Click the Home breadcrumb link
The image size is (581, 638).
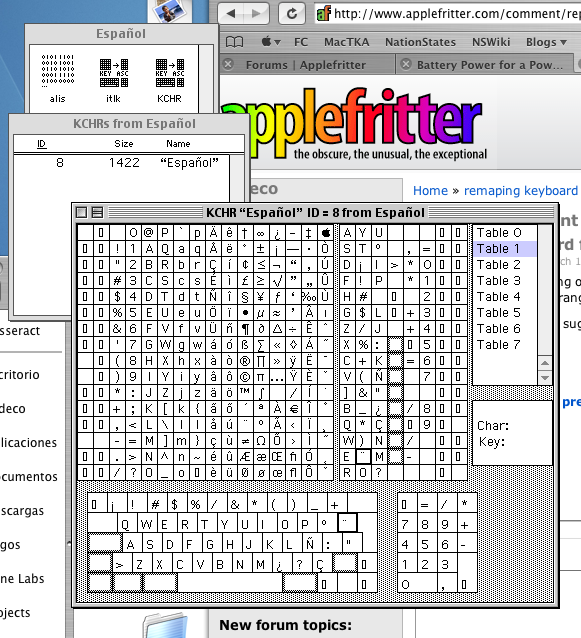point(430,190)
